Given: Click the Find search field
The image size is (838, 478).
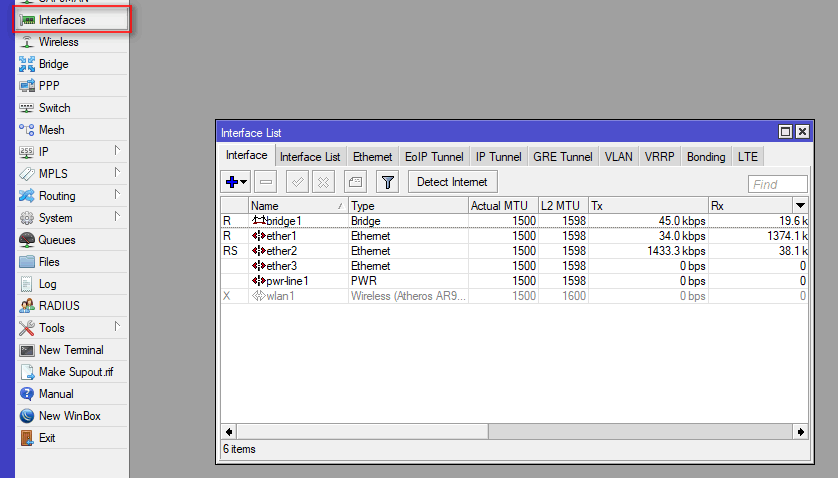Looking at the screenshot, I should 778,184.
